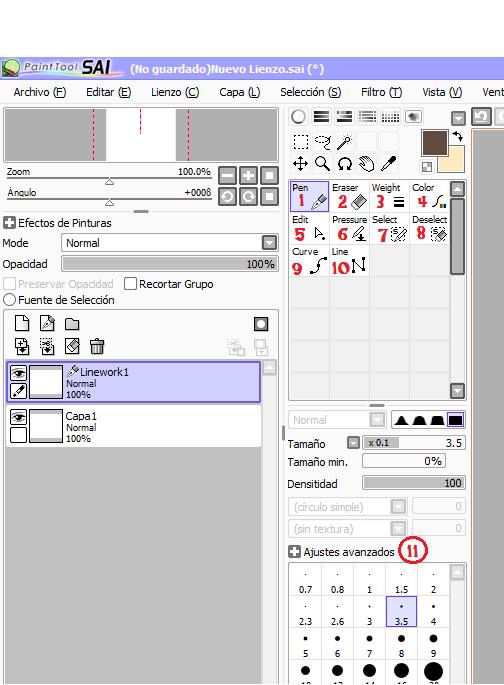The width and height of the screenshot is (504, 685).
Task: Activate the lasso selection tool
Action: (323, 142)
